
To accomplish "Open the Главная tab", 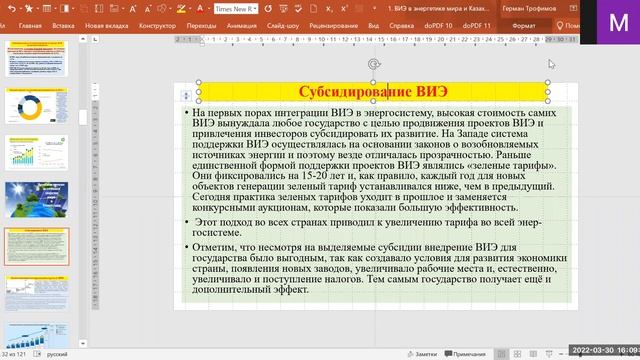I will tap(30, 26).
